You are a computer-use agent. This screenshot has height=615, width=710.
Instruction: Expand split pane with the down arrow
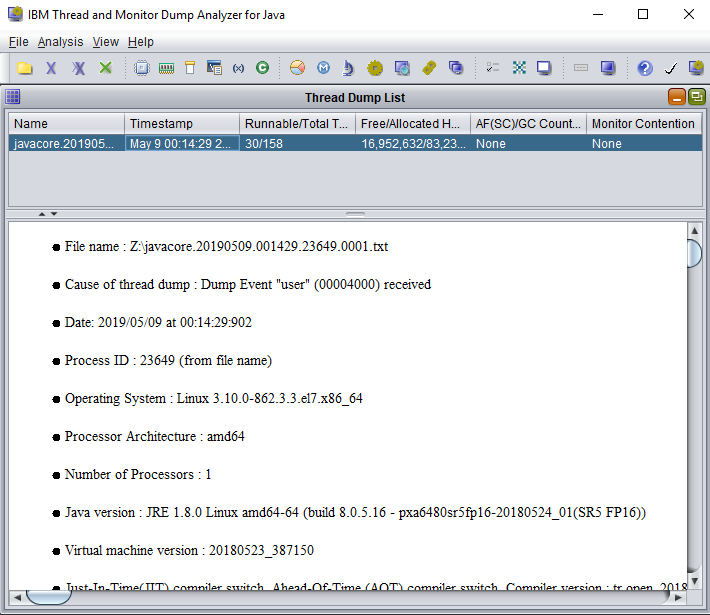(54, 214)
